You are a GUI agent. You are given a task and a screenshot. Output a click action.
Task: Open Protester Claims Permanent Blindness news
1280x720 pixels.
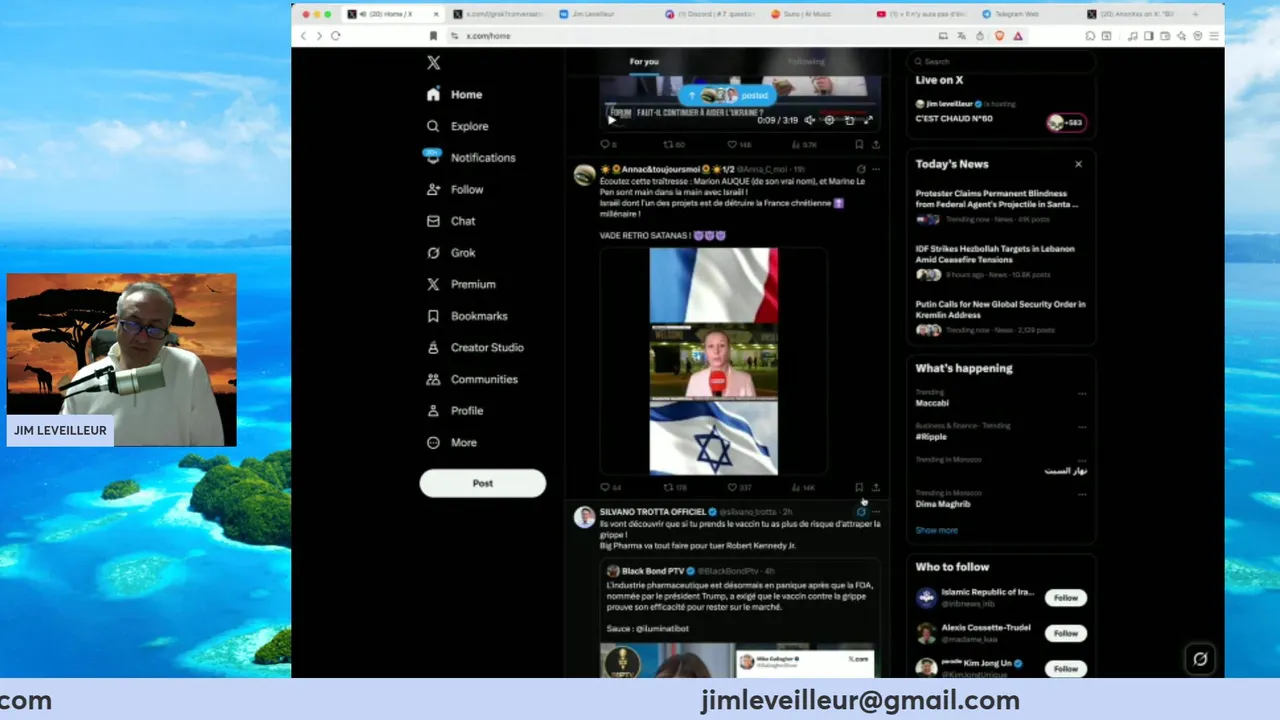coord(1000,205)
